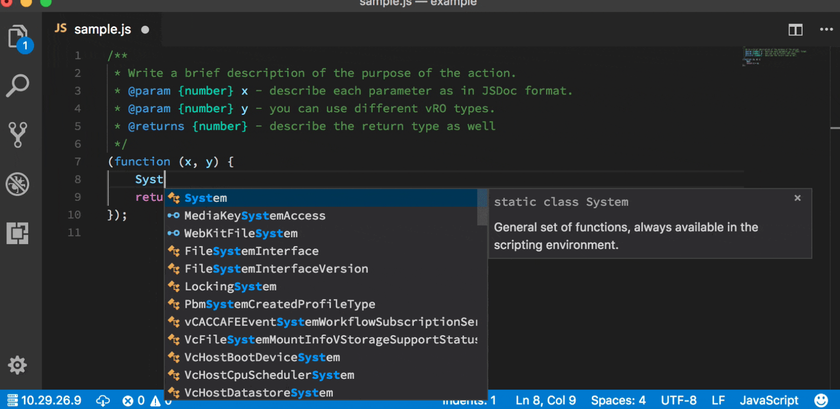The width and height of the screenshot is (840, 409).
Task: Click the cloud sync icon in status bar
Action: [x=104, y=400]
